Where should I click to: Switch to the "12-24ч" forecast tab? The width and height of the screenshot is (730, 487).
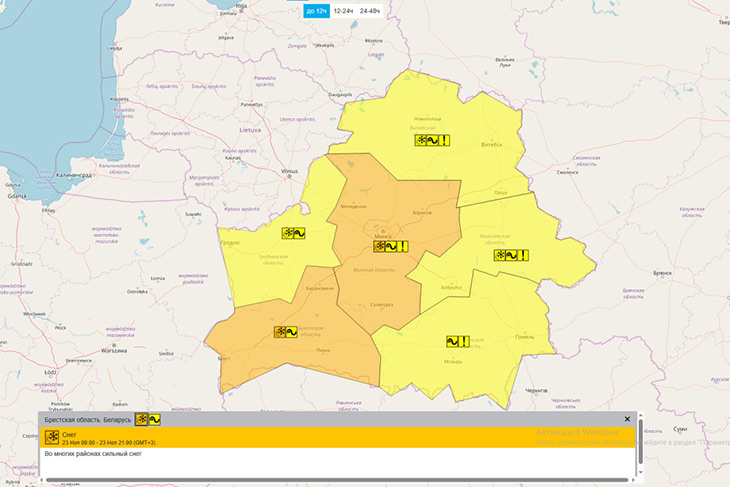coord(343,11)
